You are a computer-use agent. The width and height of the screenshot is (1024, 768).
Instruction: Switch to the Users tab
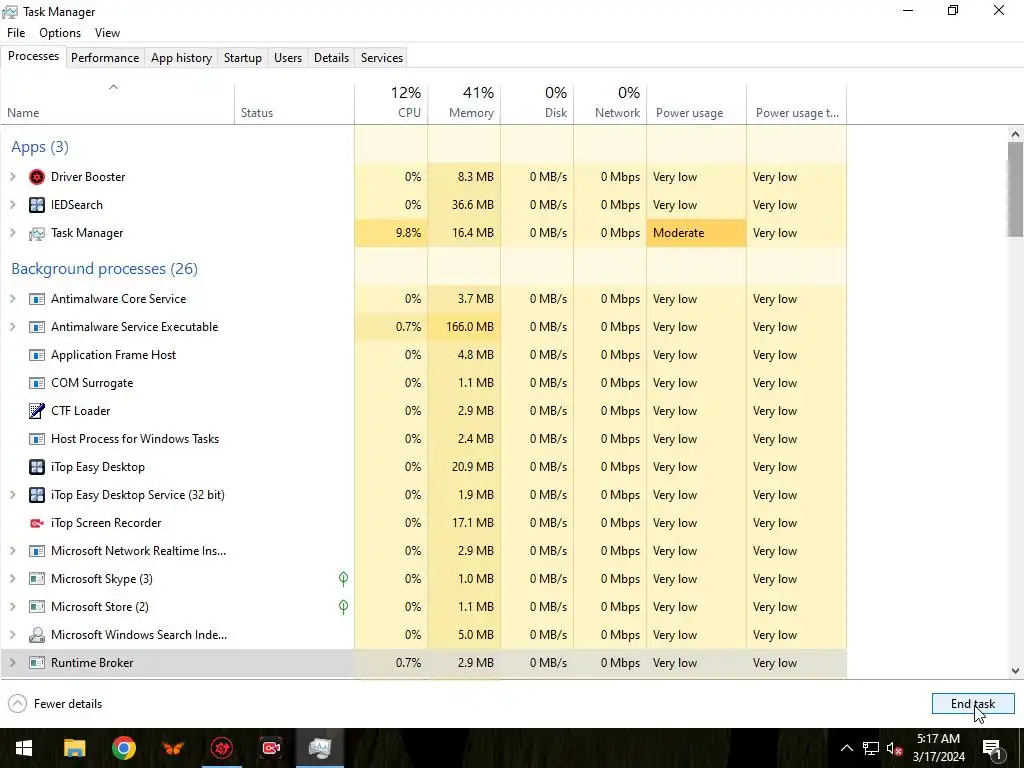click(288, 57)
